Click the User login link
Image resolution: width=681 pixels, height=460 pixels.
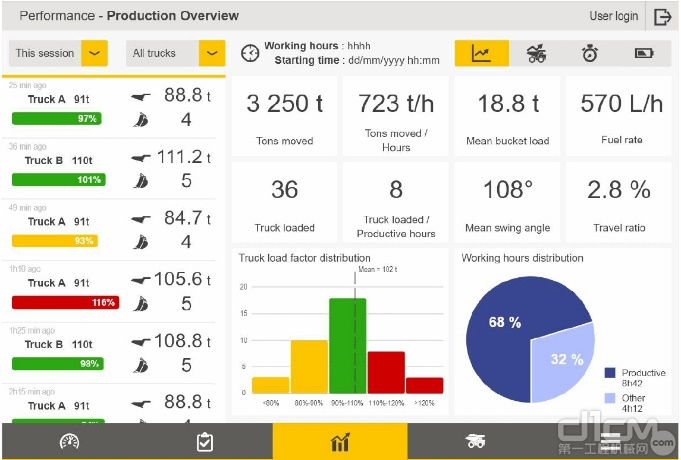pos(613,16)
